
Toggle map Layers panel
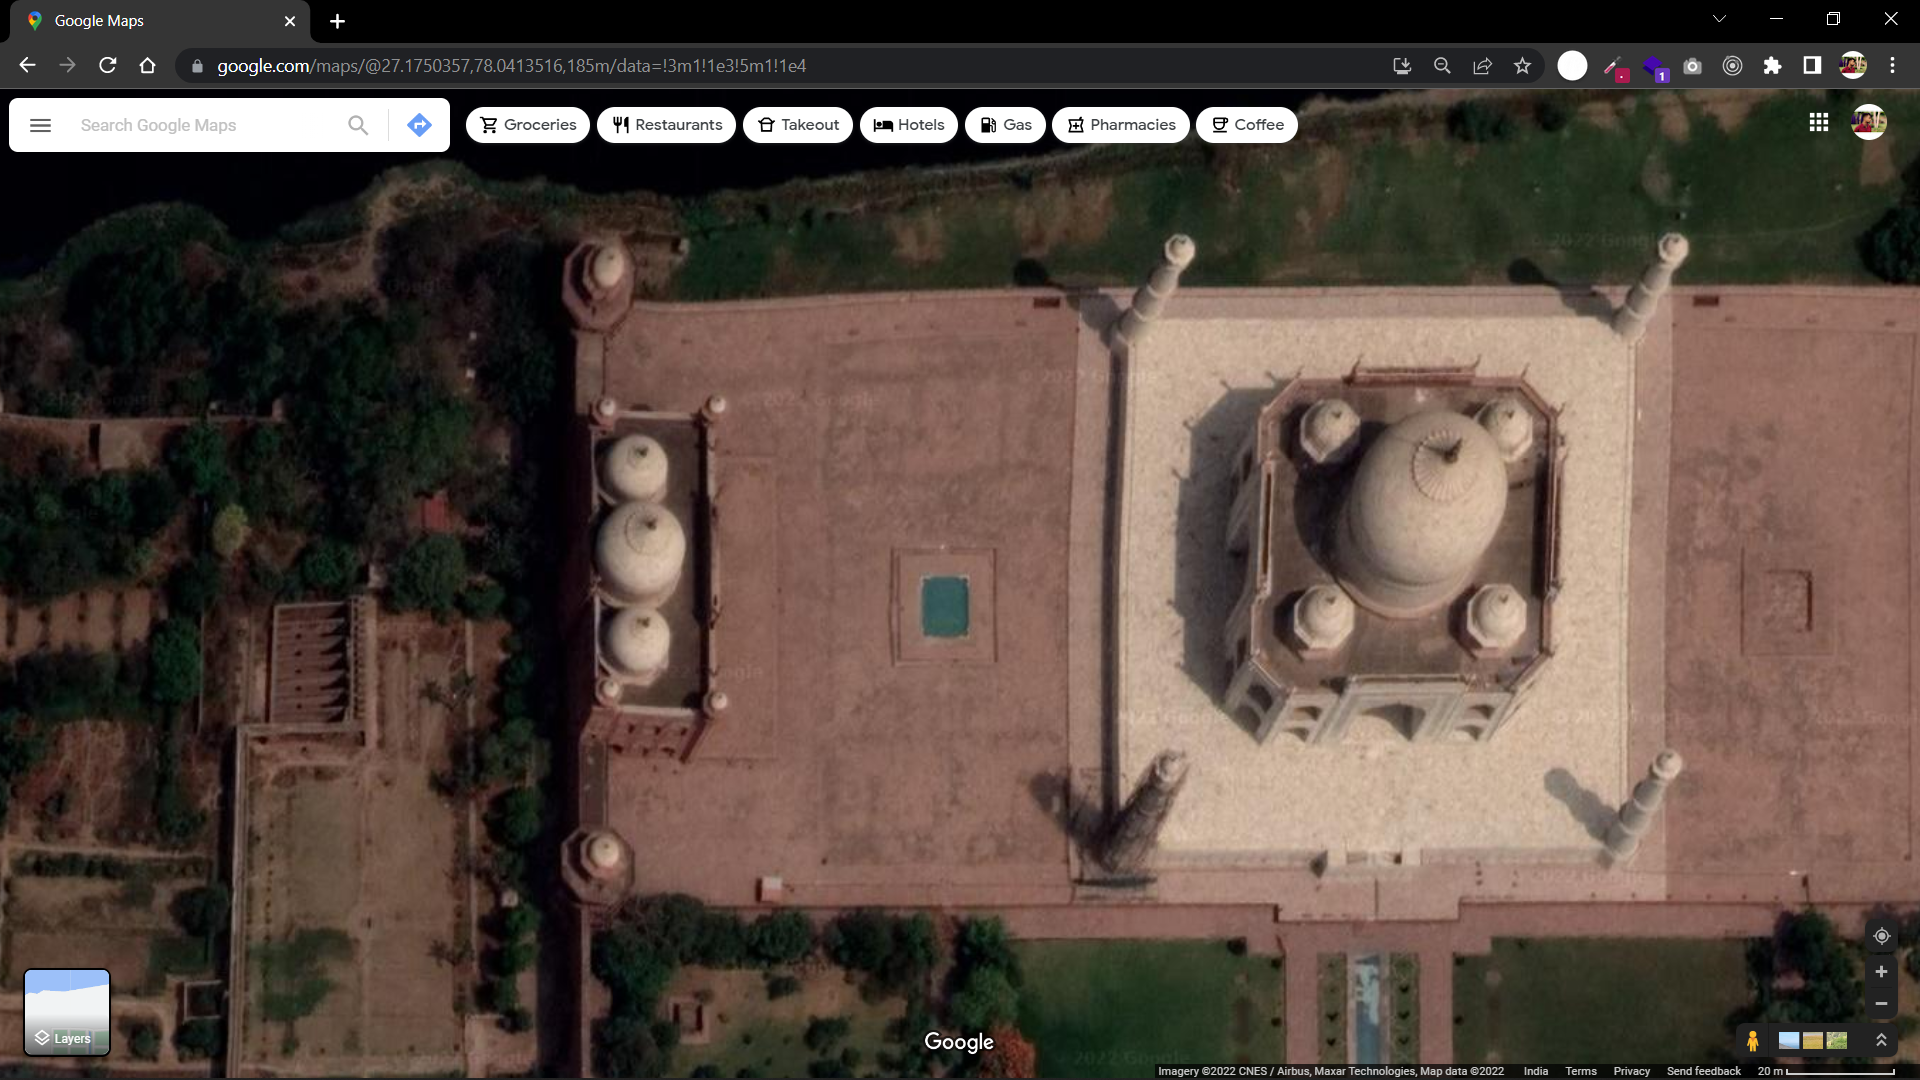click(66, 1012)
